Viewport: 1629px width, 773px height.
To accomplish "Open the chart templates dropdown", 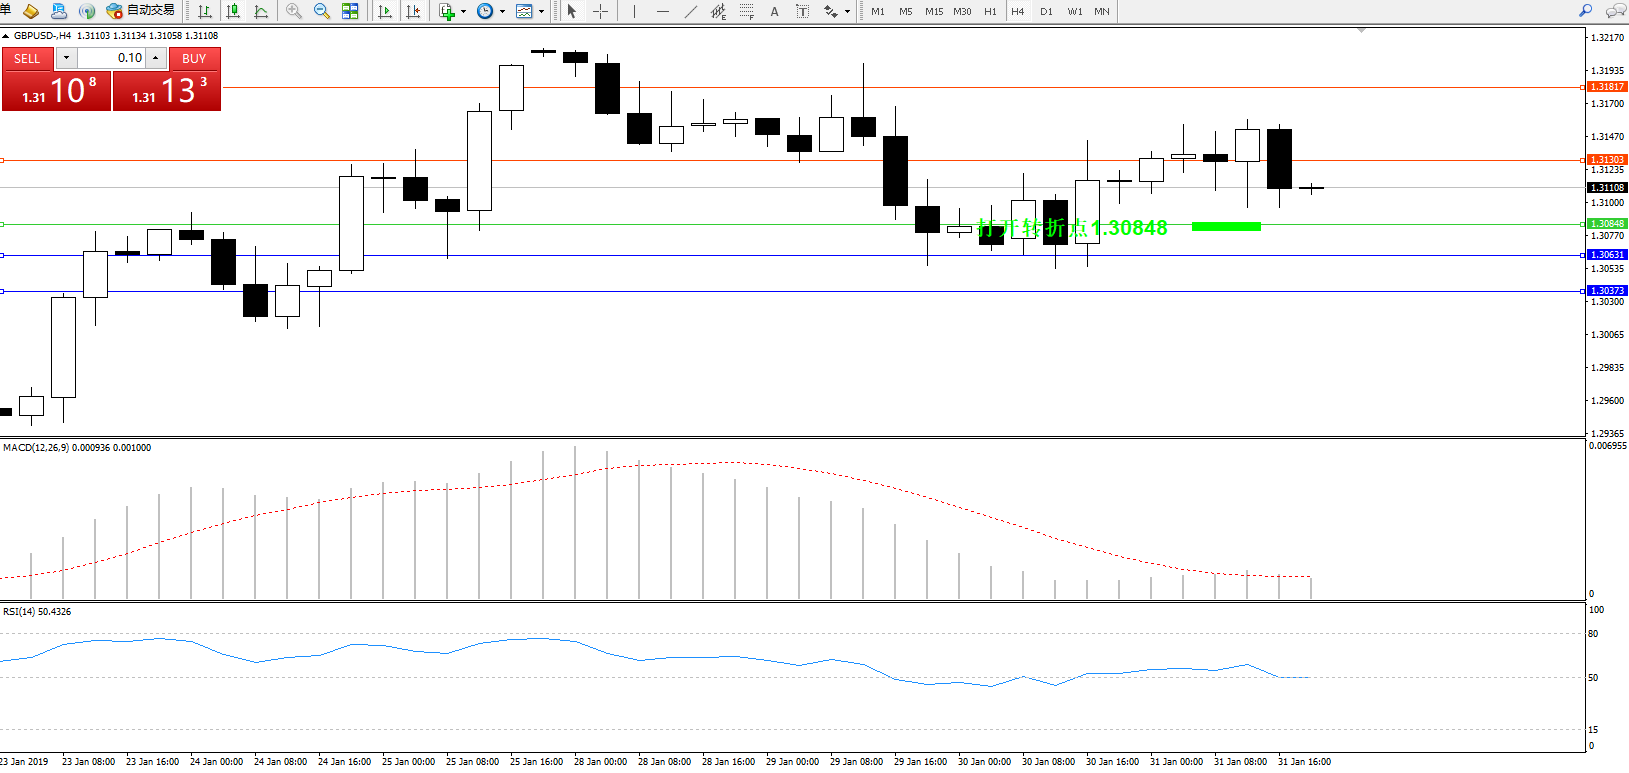I will coord(541,12).
